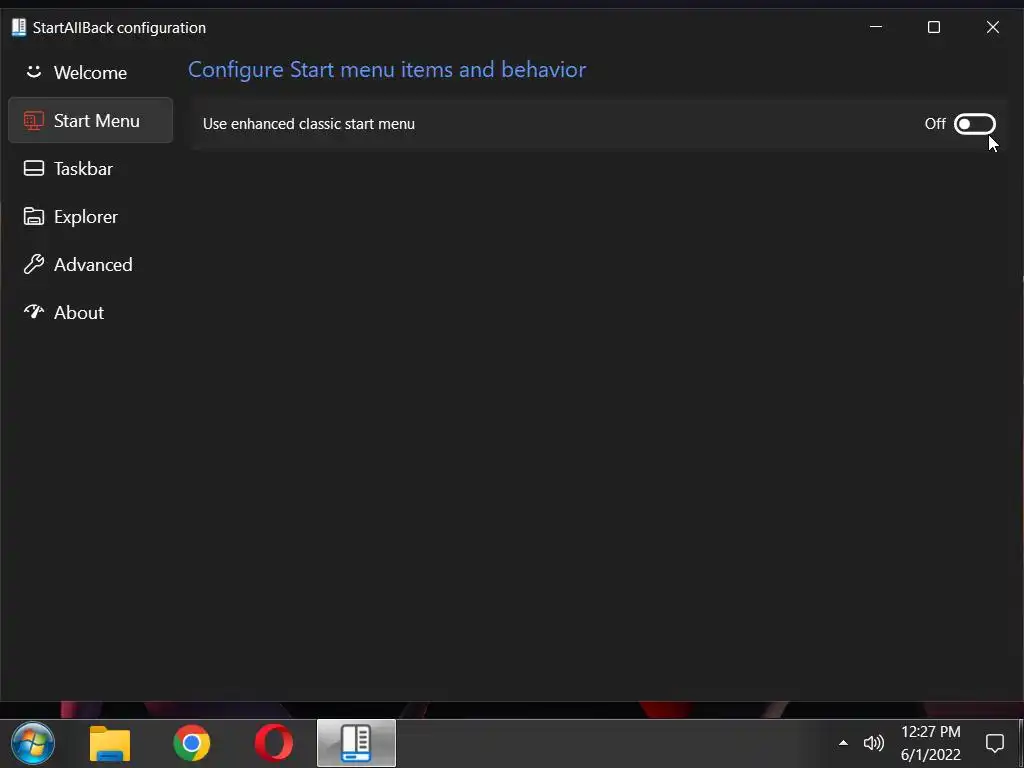Show hidden tray icons arrow
The height and width of the screenshot is (768, 1024).
[843, 743]
